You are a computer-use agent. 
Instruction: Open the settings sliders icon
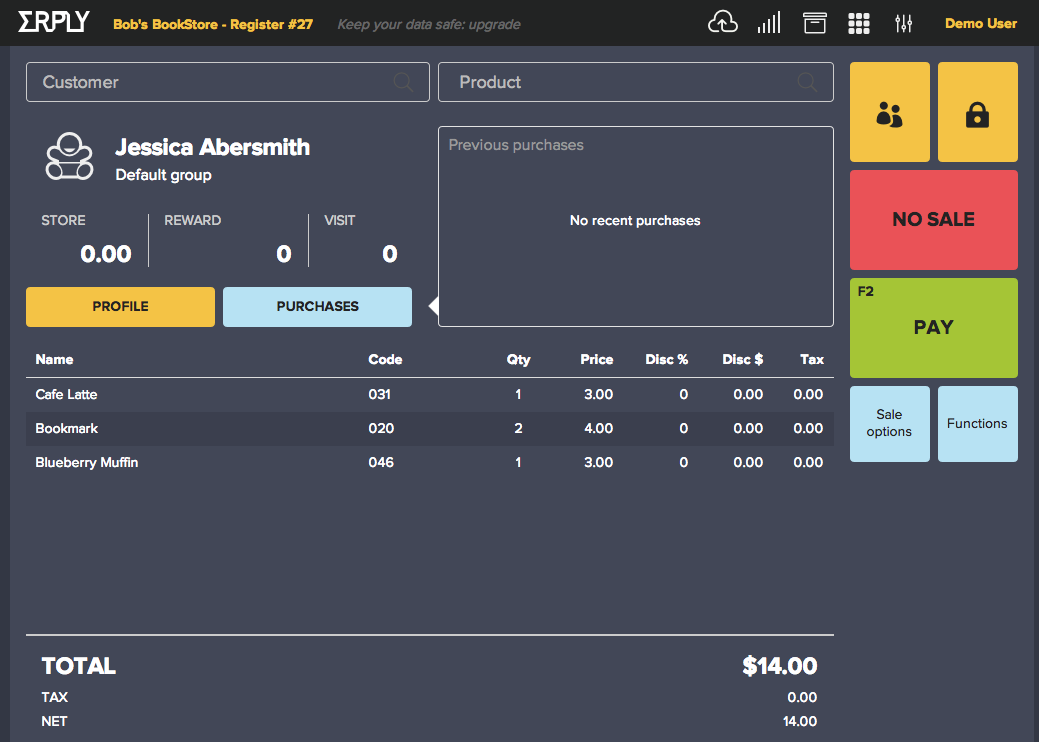click(x=904, y=23)
